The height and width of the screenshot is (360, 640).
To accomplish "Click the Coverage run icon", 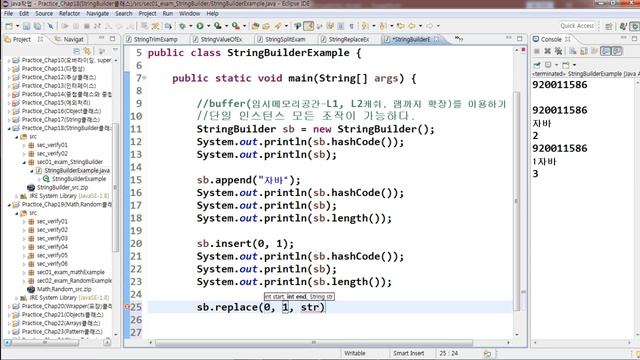I will [x=218, y=26].
